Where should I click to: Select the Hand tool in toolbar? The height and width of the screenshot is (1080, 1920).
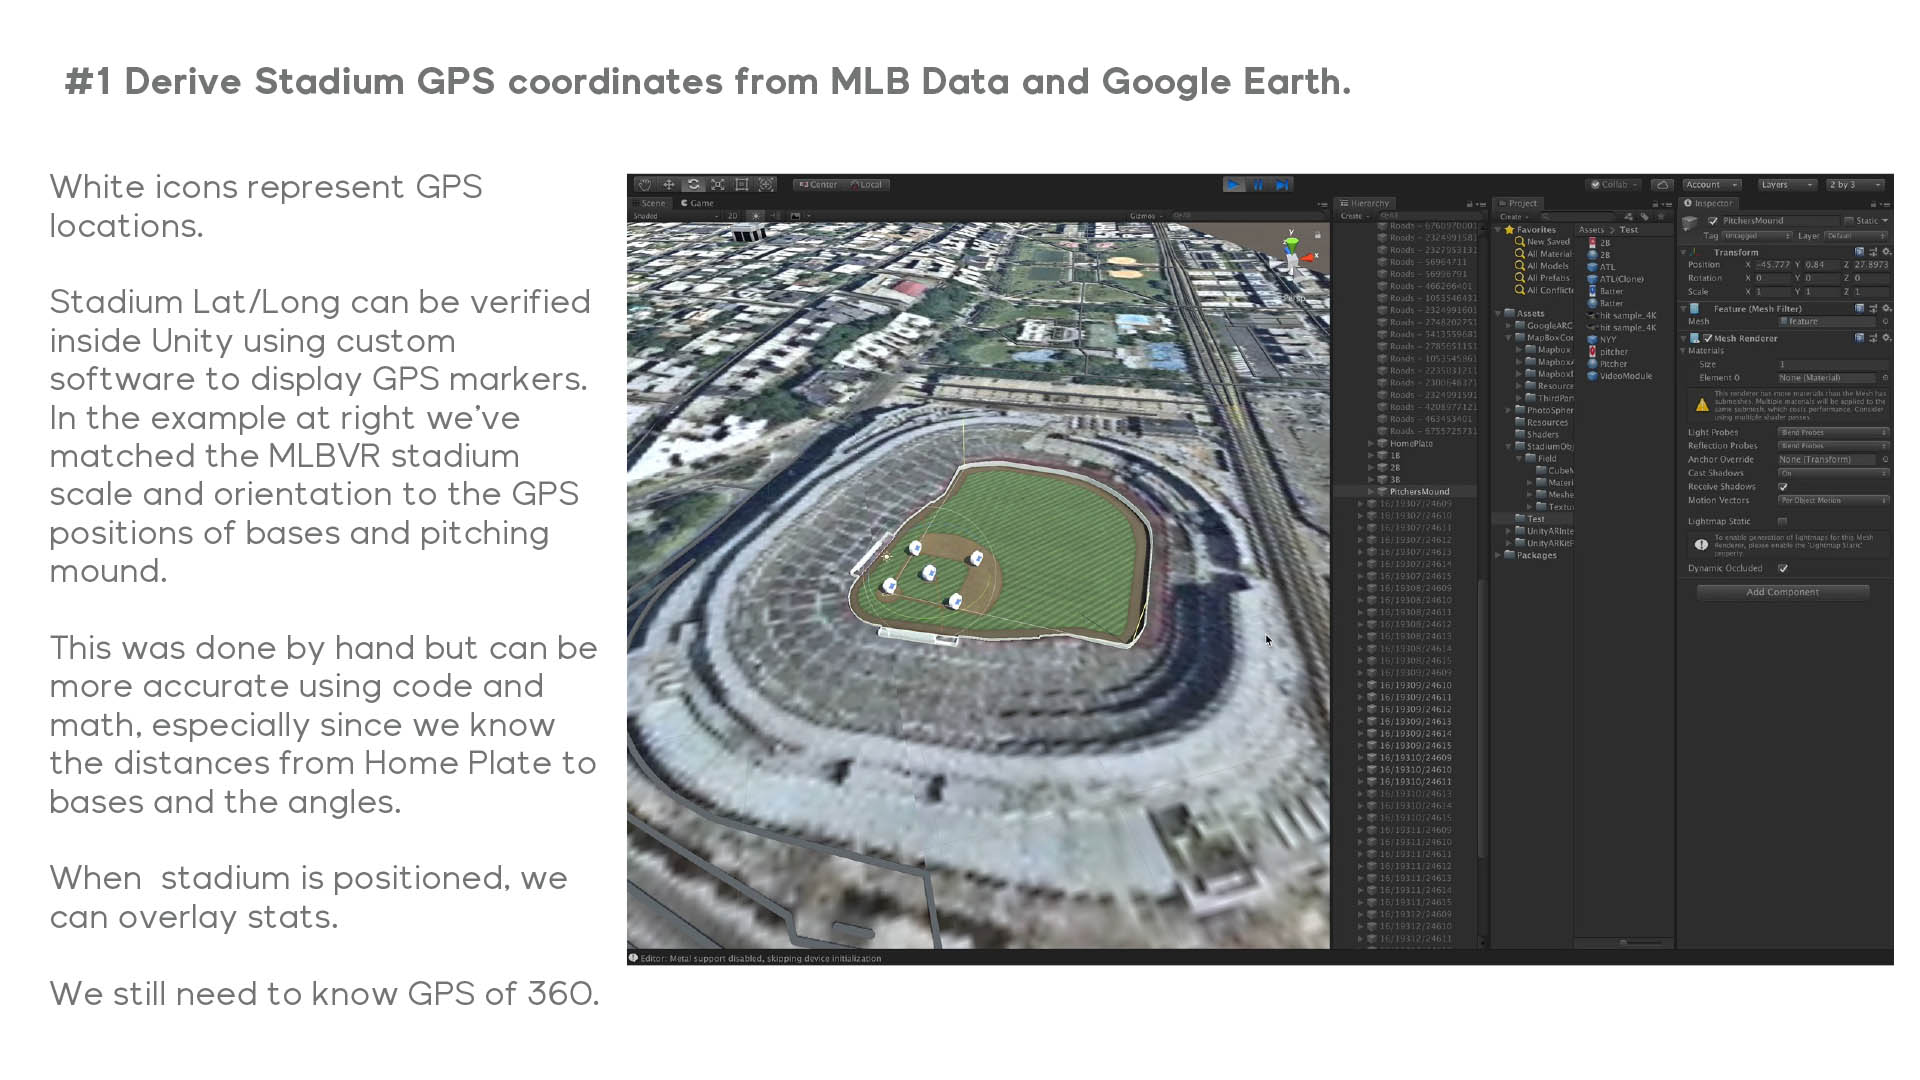point(645,185)
